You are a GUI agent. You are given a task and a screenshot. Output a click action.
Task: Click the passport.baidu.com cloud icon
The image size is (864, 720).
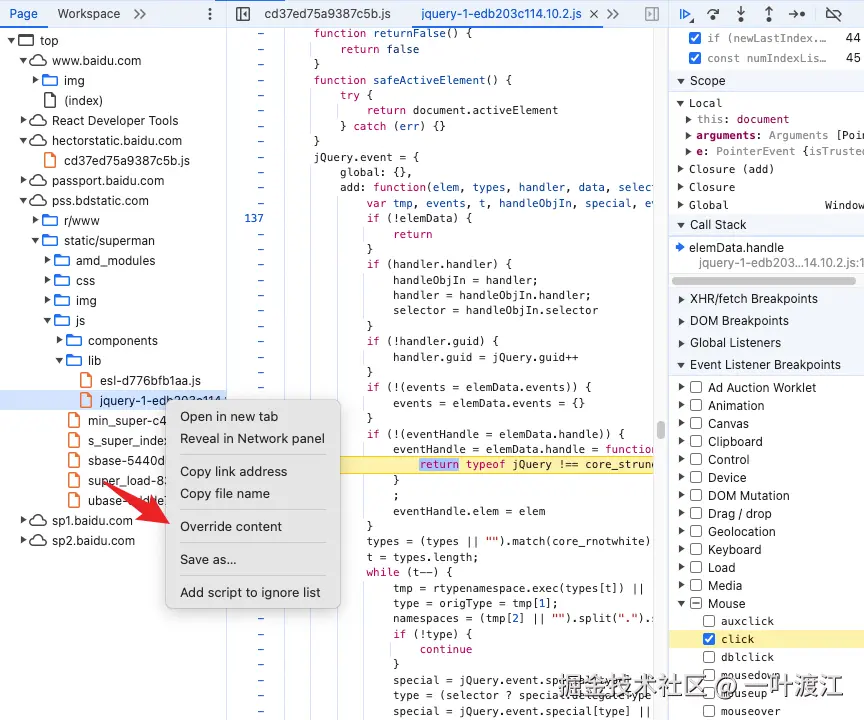point(38,180)
